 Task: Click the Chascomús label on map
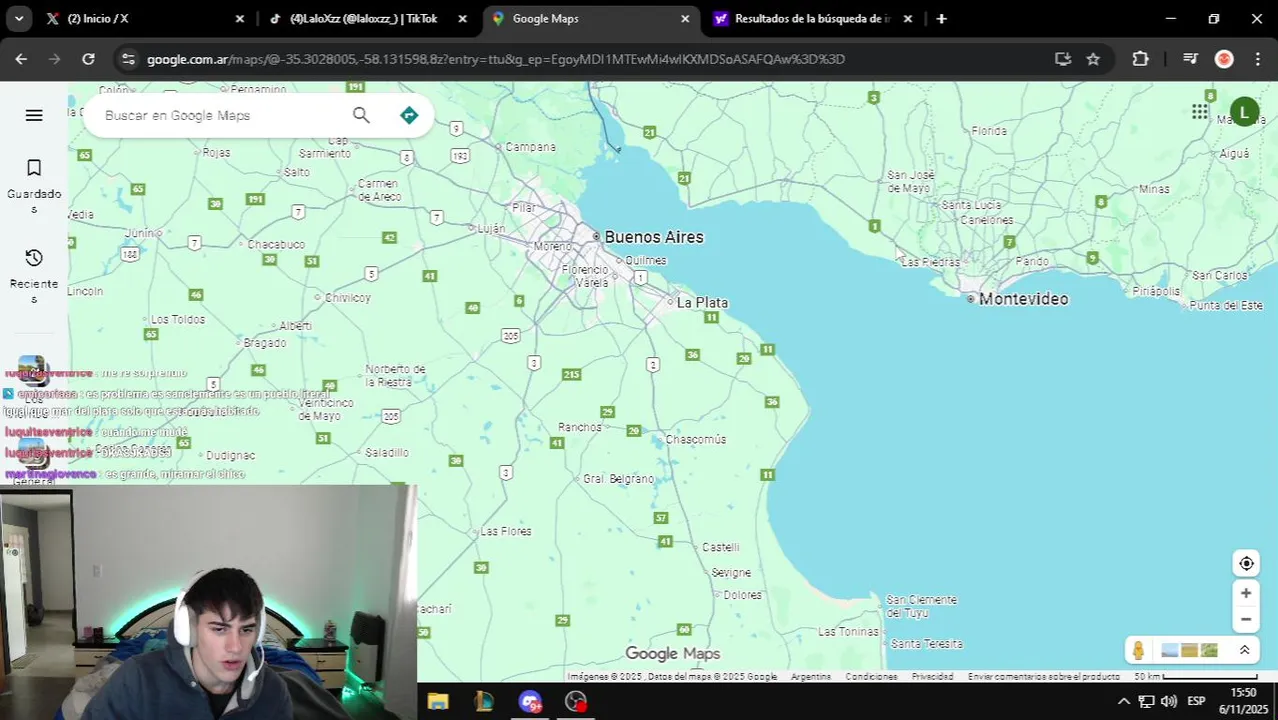pos(695,439)
